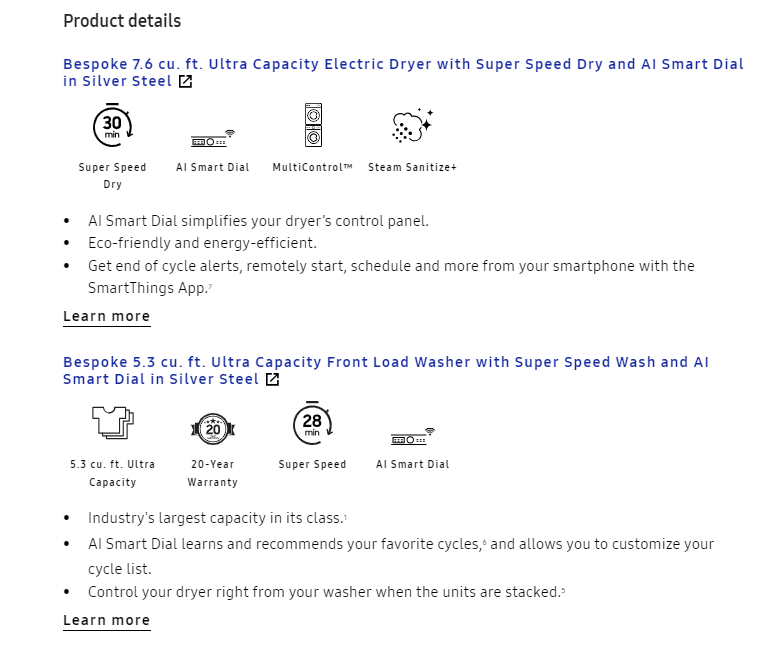Click the MultiControl stacked units icon
773x663 pixels.
(313, 125)
